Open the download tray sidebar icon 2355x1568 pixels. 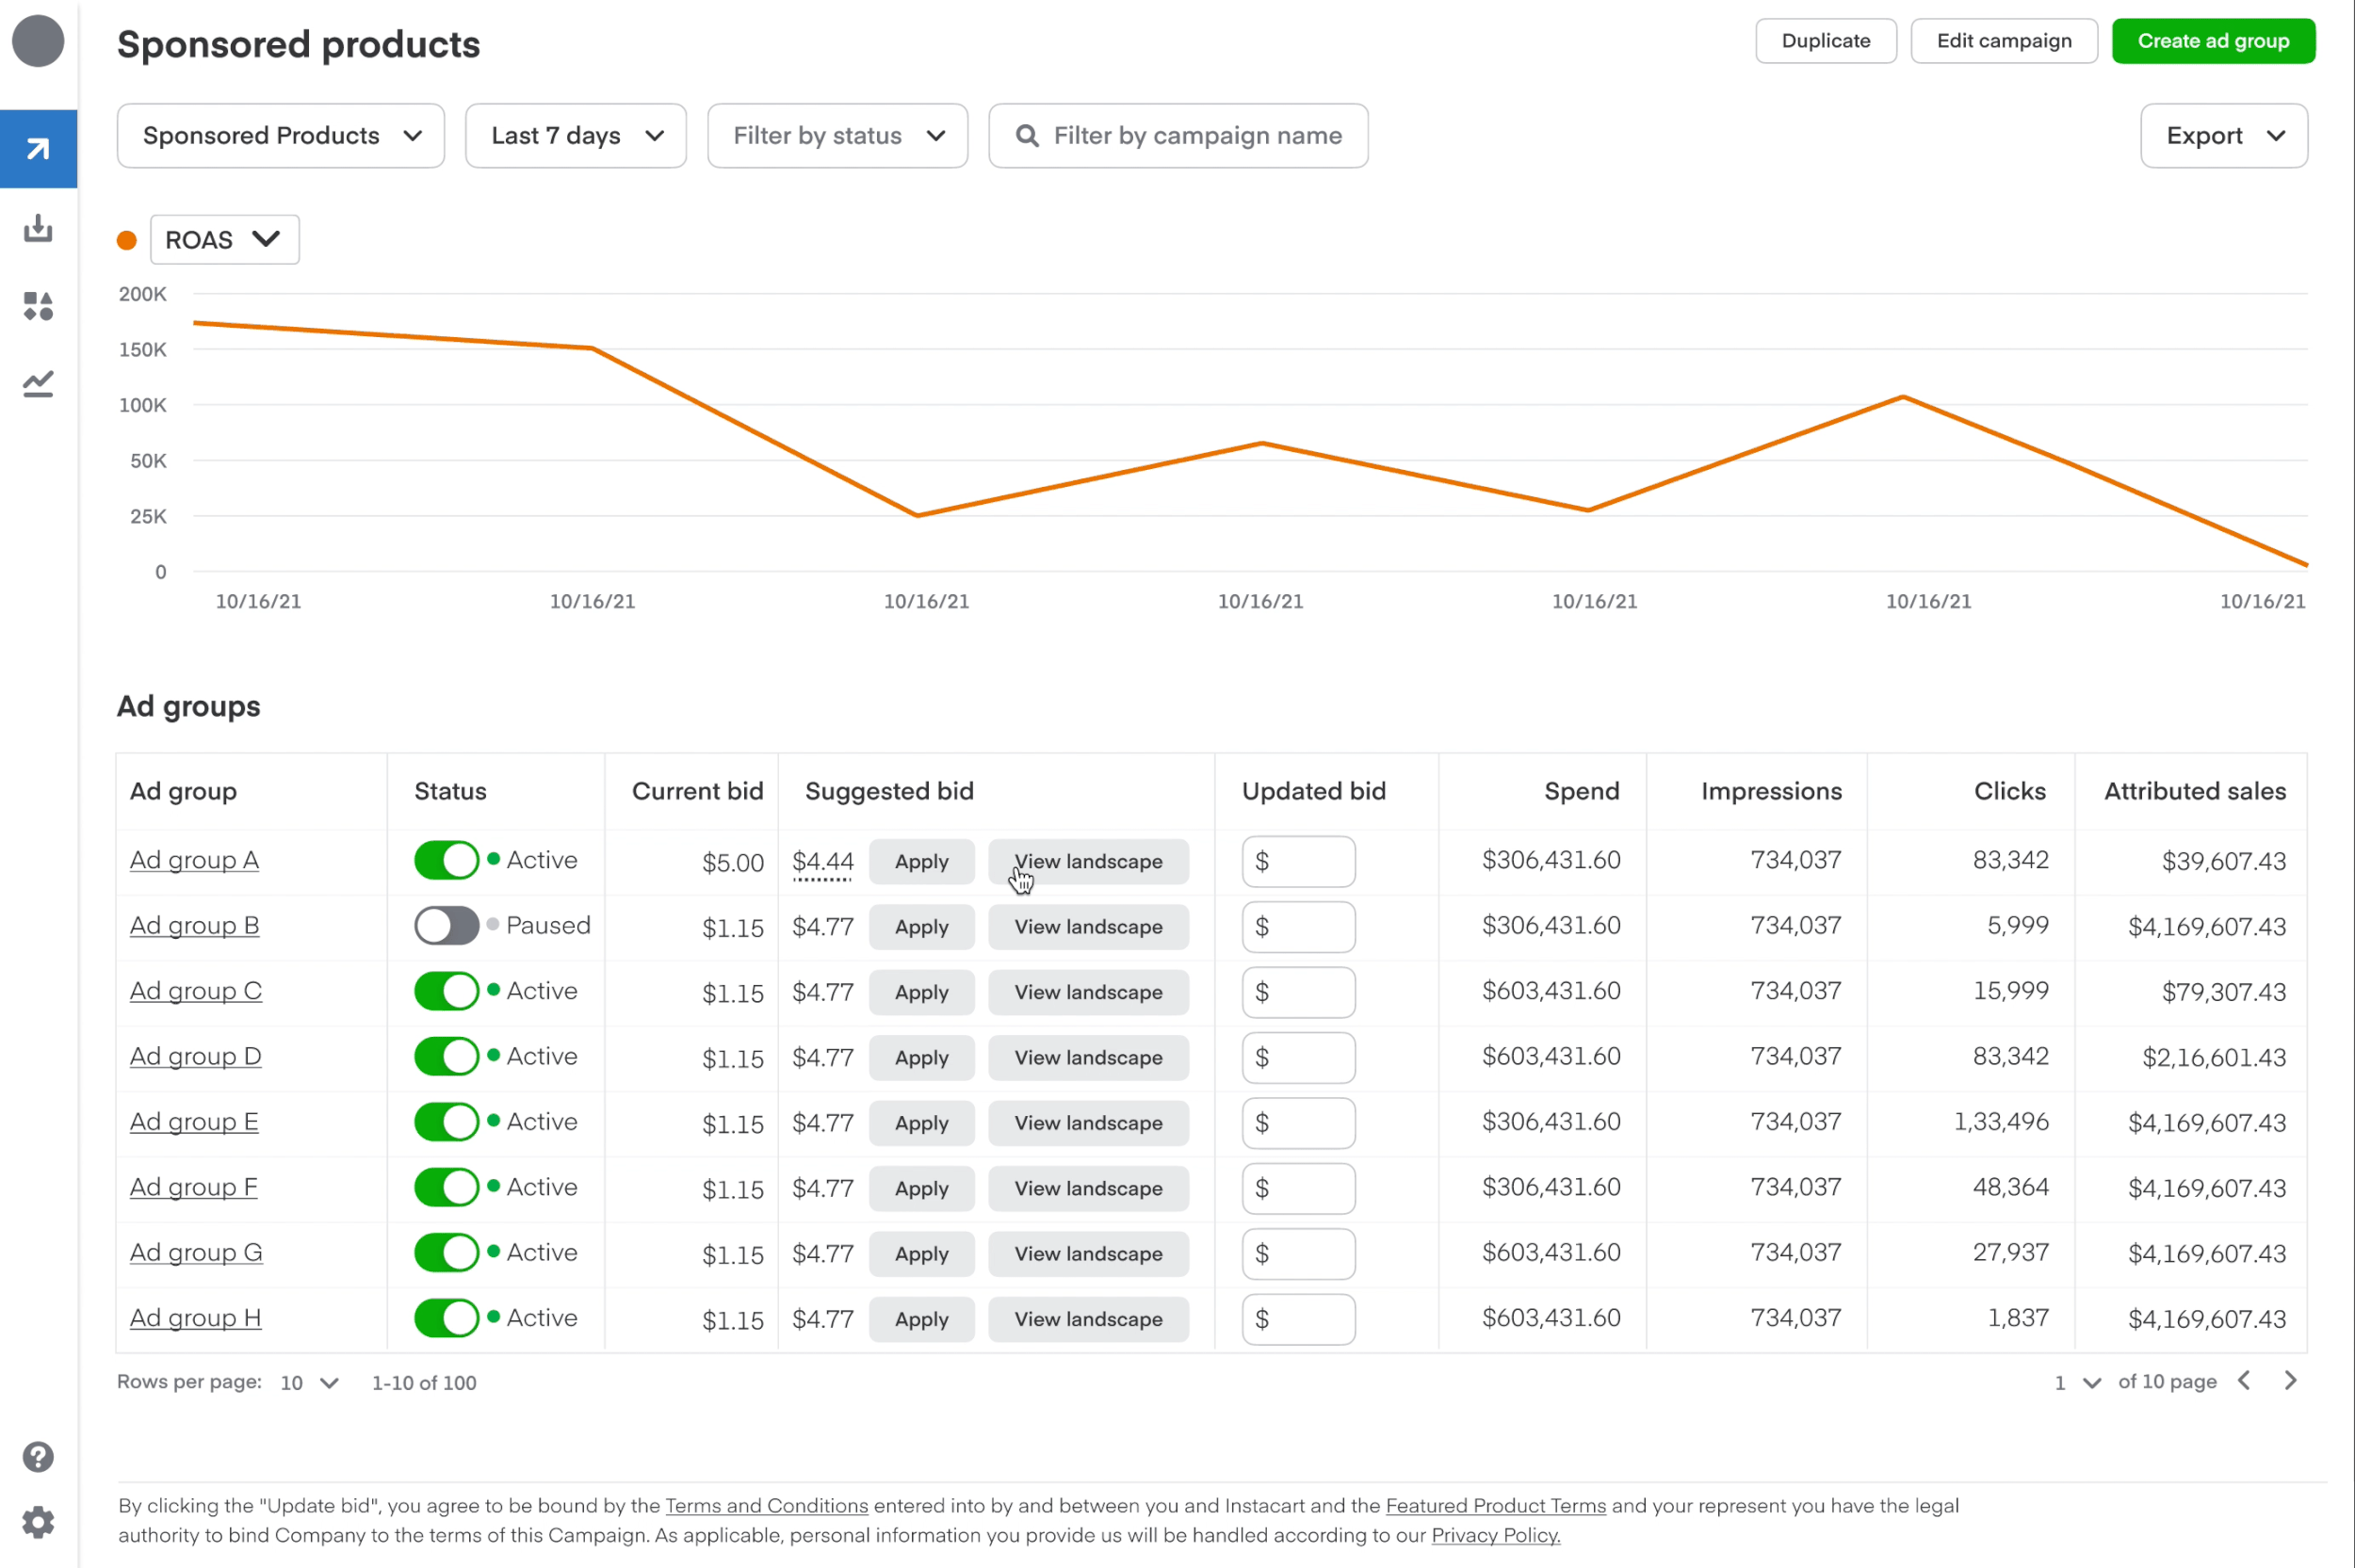pyautogui.click(x=38, y=228)
